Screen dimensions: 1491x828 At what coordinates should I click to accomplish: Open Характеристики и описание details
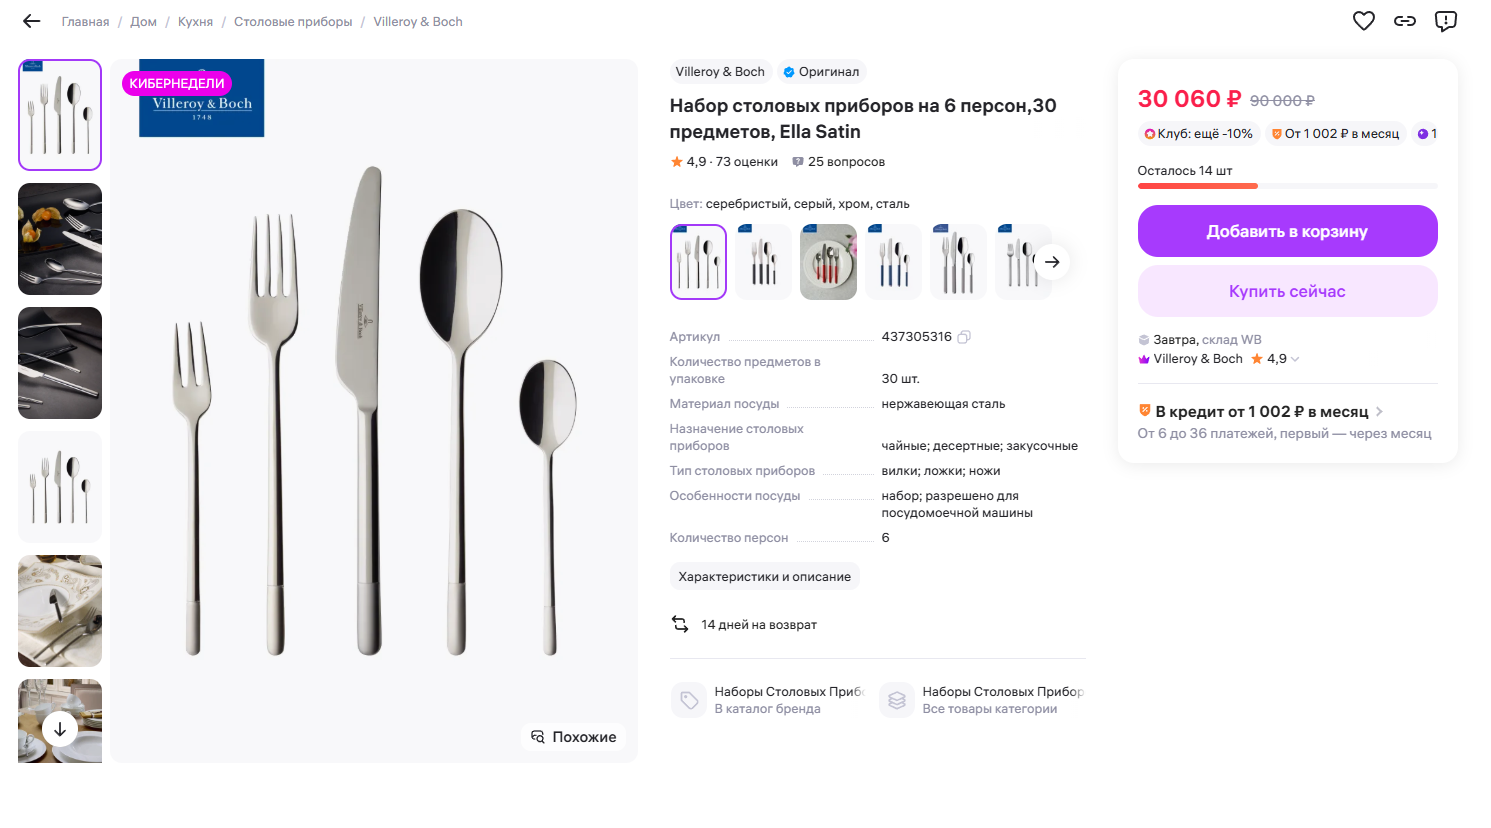[x=764, y=577]
